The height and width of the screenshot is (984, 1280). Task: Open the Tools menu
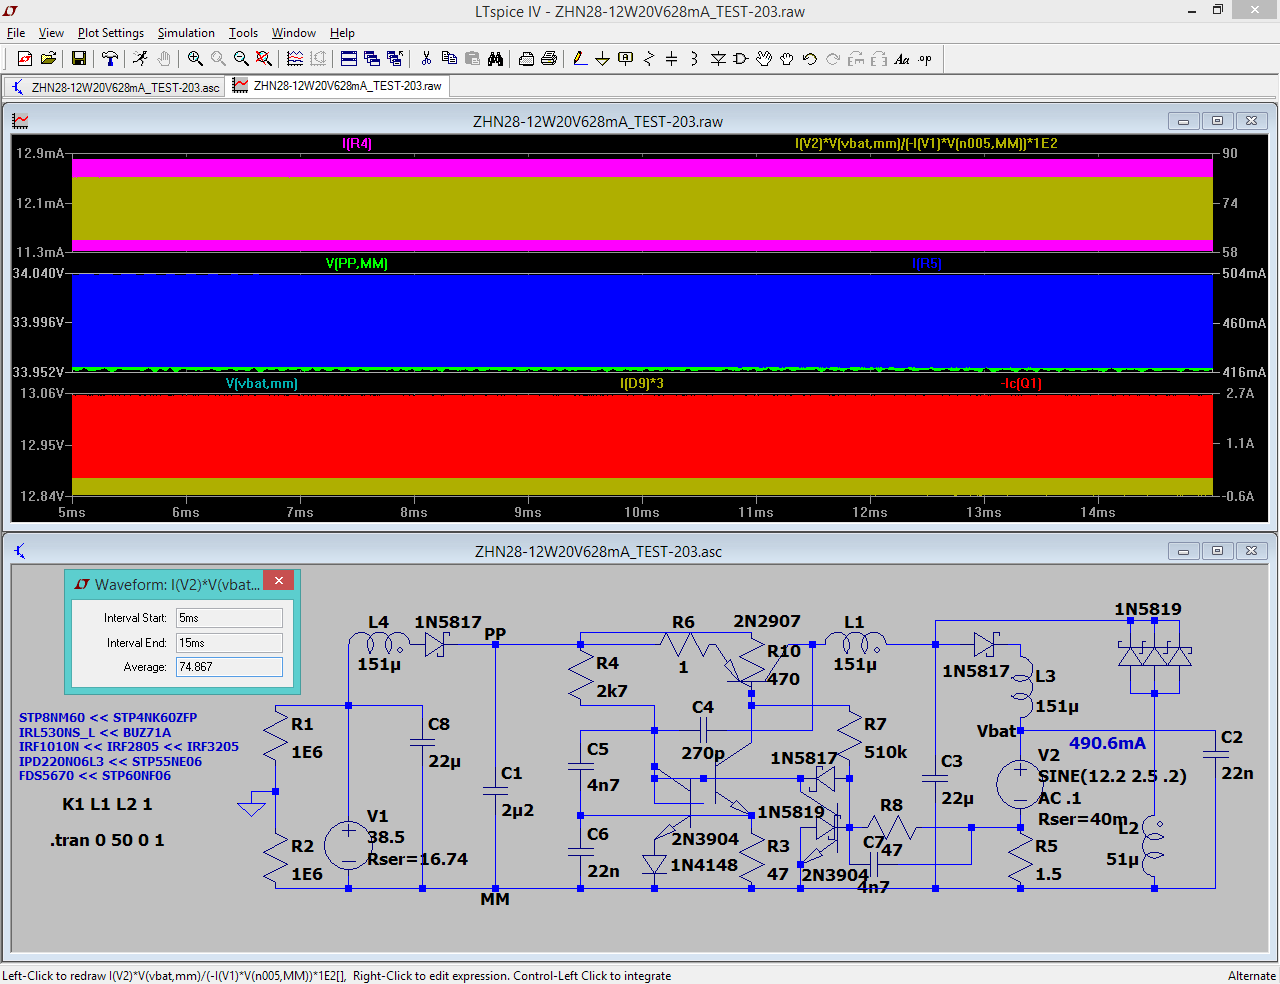coord(243,33)
